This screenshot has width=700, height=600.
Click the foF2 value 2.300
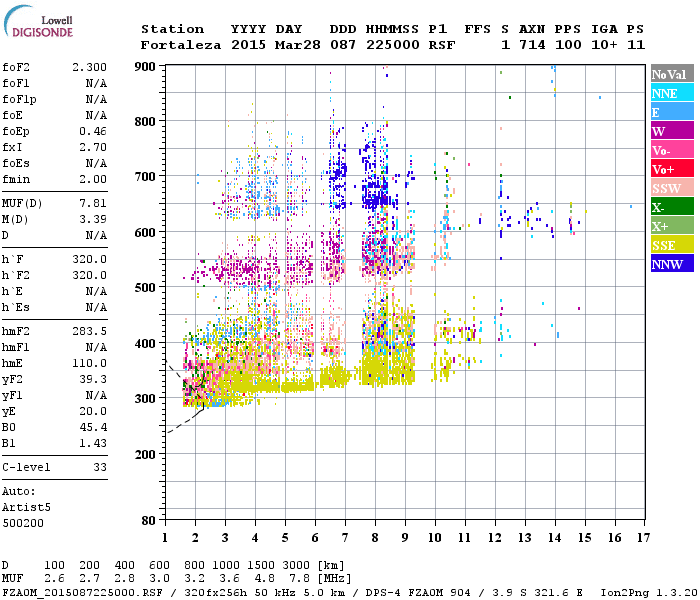tap(90, 67)
